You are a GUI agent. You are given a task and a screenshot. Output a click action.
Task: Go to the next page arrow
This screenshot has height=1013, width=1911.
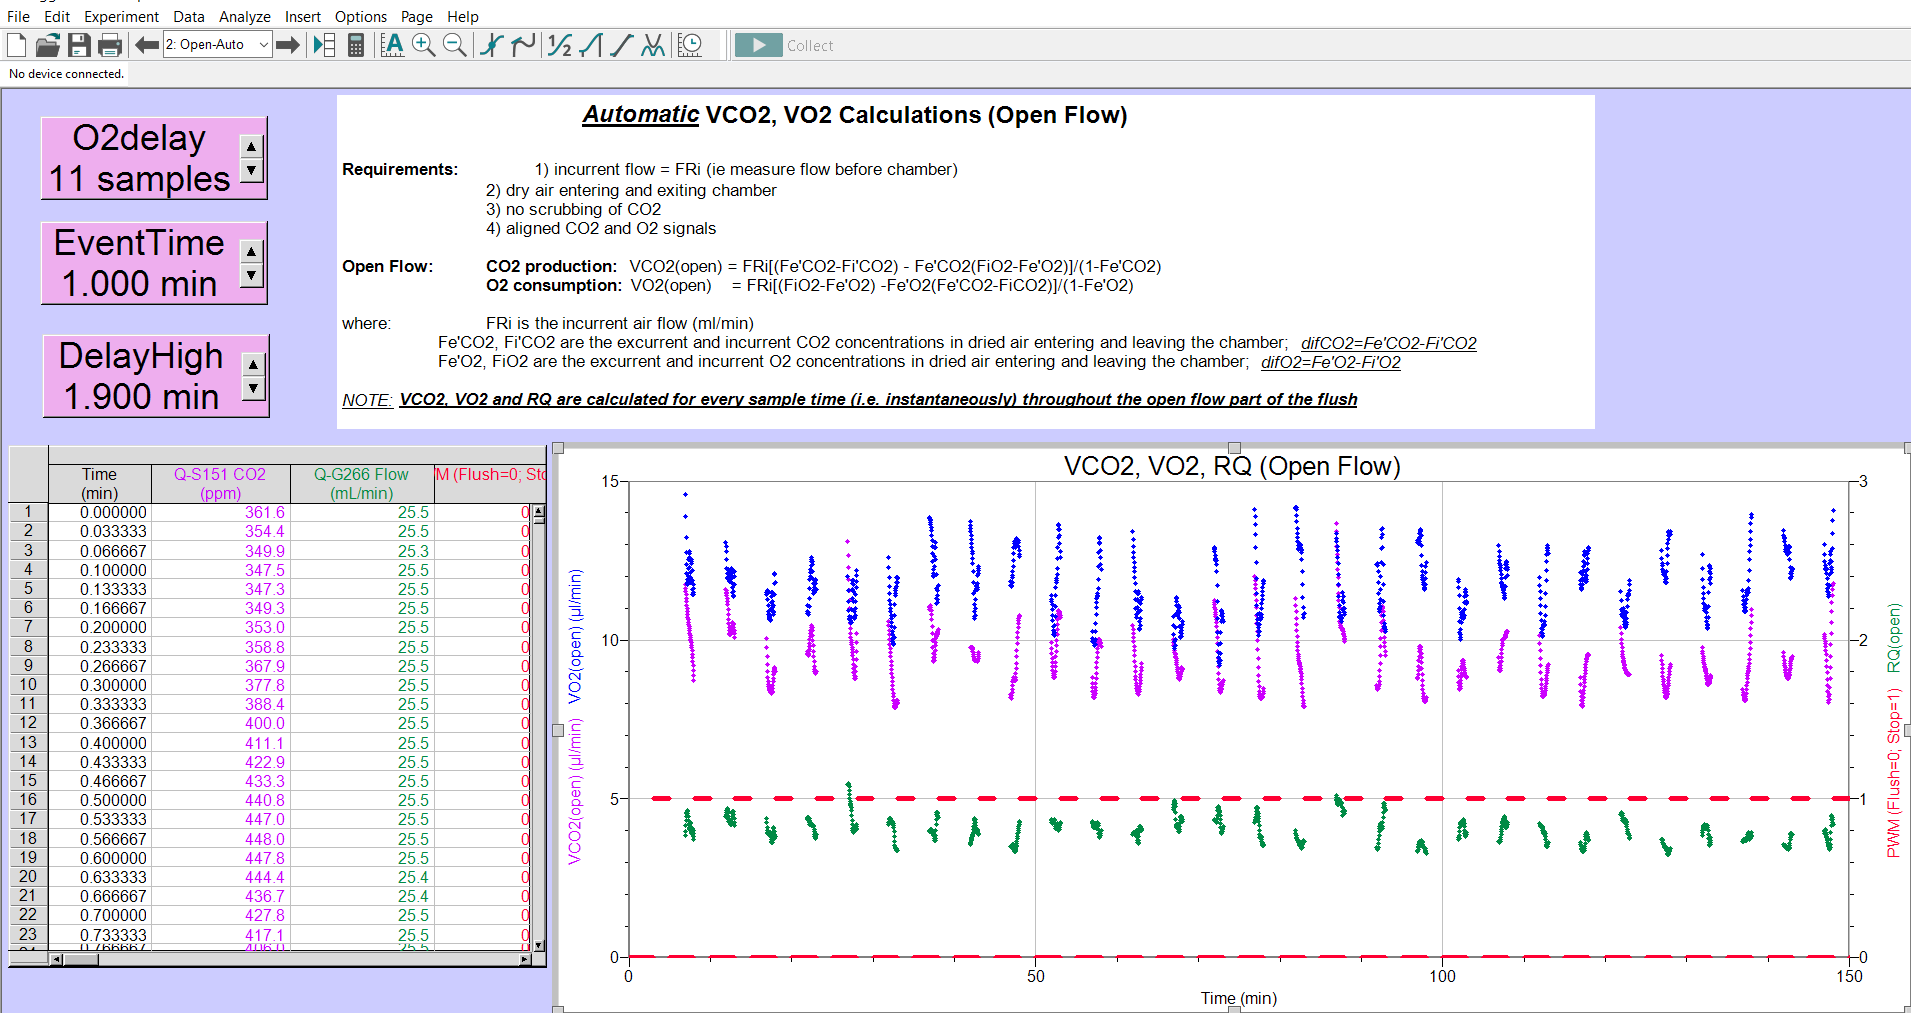click(x=288, y=45)
